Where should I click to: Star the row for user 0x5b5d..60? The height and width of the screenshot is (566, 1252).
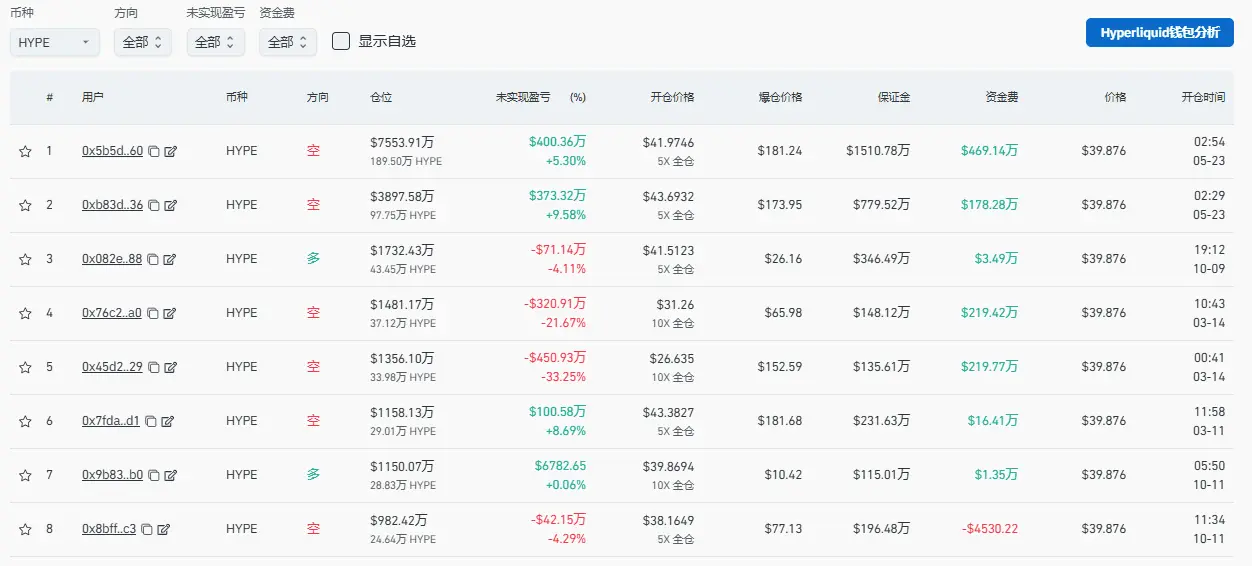[x=25, y=152]
